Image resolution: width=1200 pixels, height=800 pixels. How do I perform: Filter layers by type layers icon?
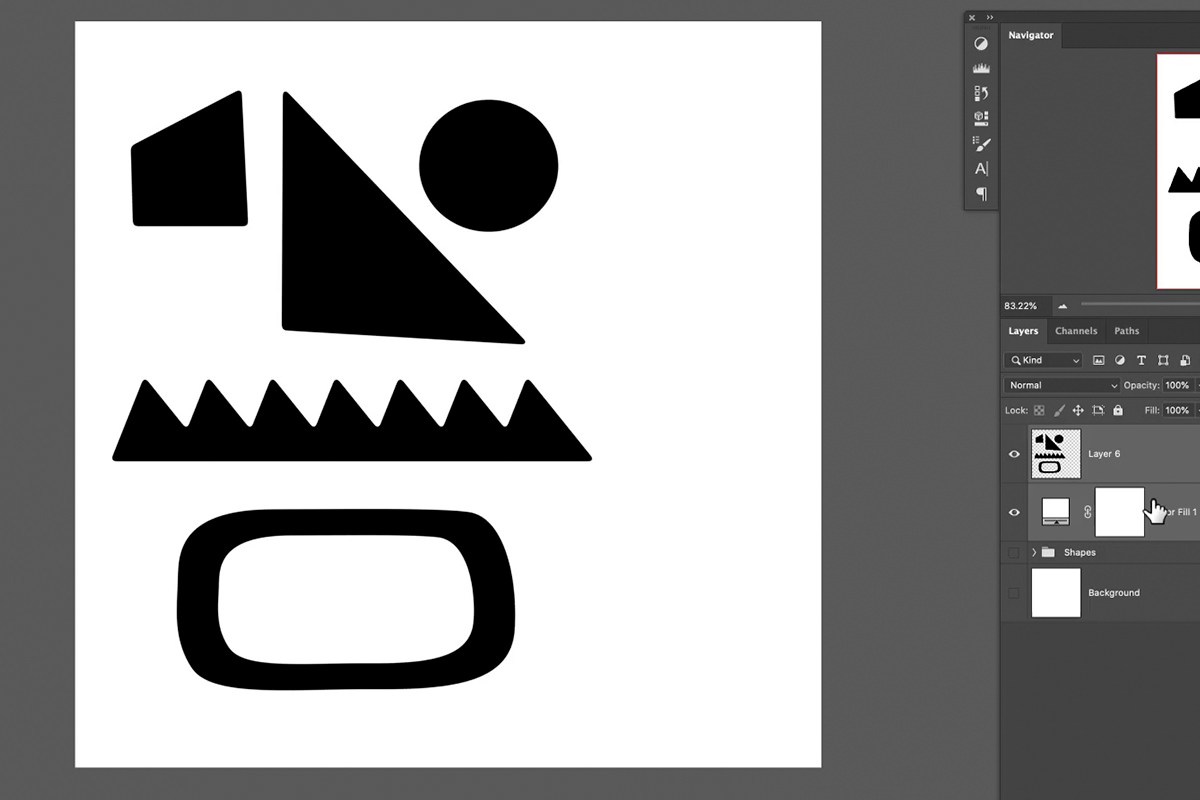coord(1141,360)
